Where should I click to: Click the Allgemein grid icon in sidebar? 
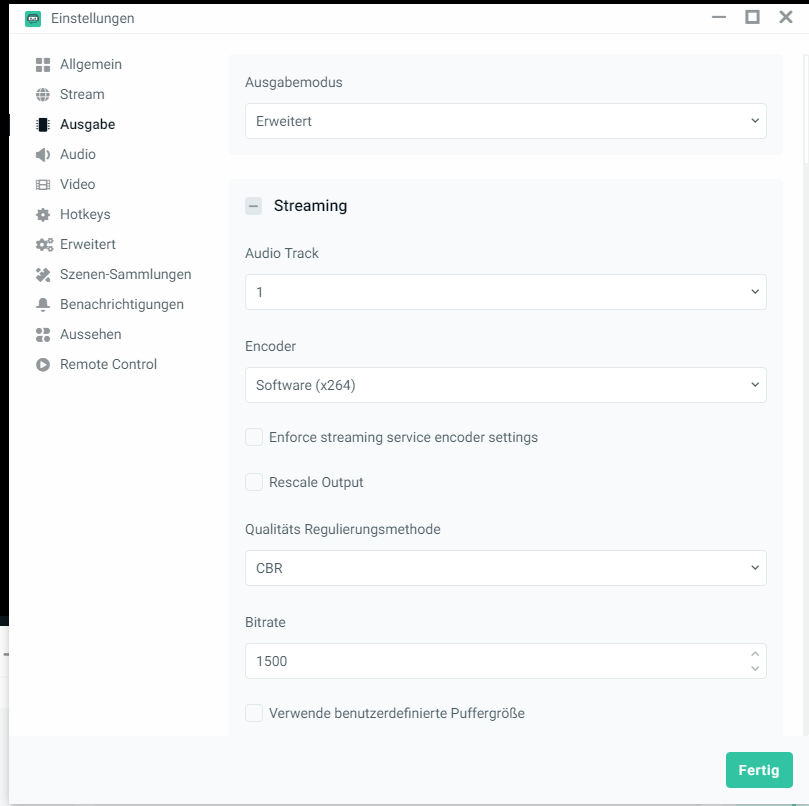point(43,65)
